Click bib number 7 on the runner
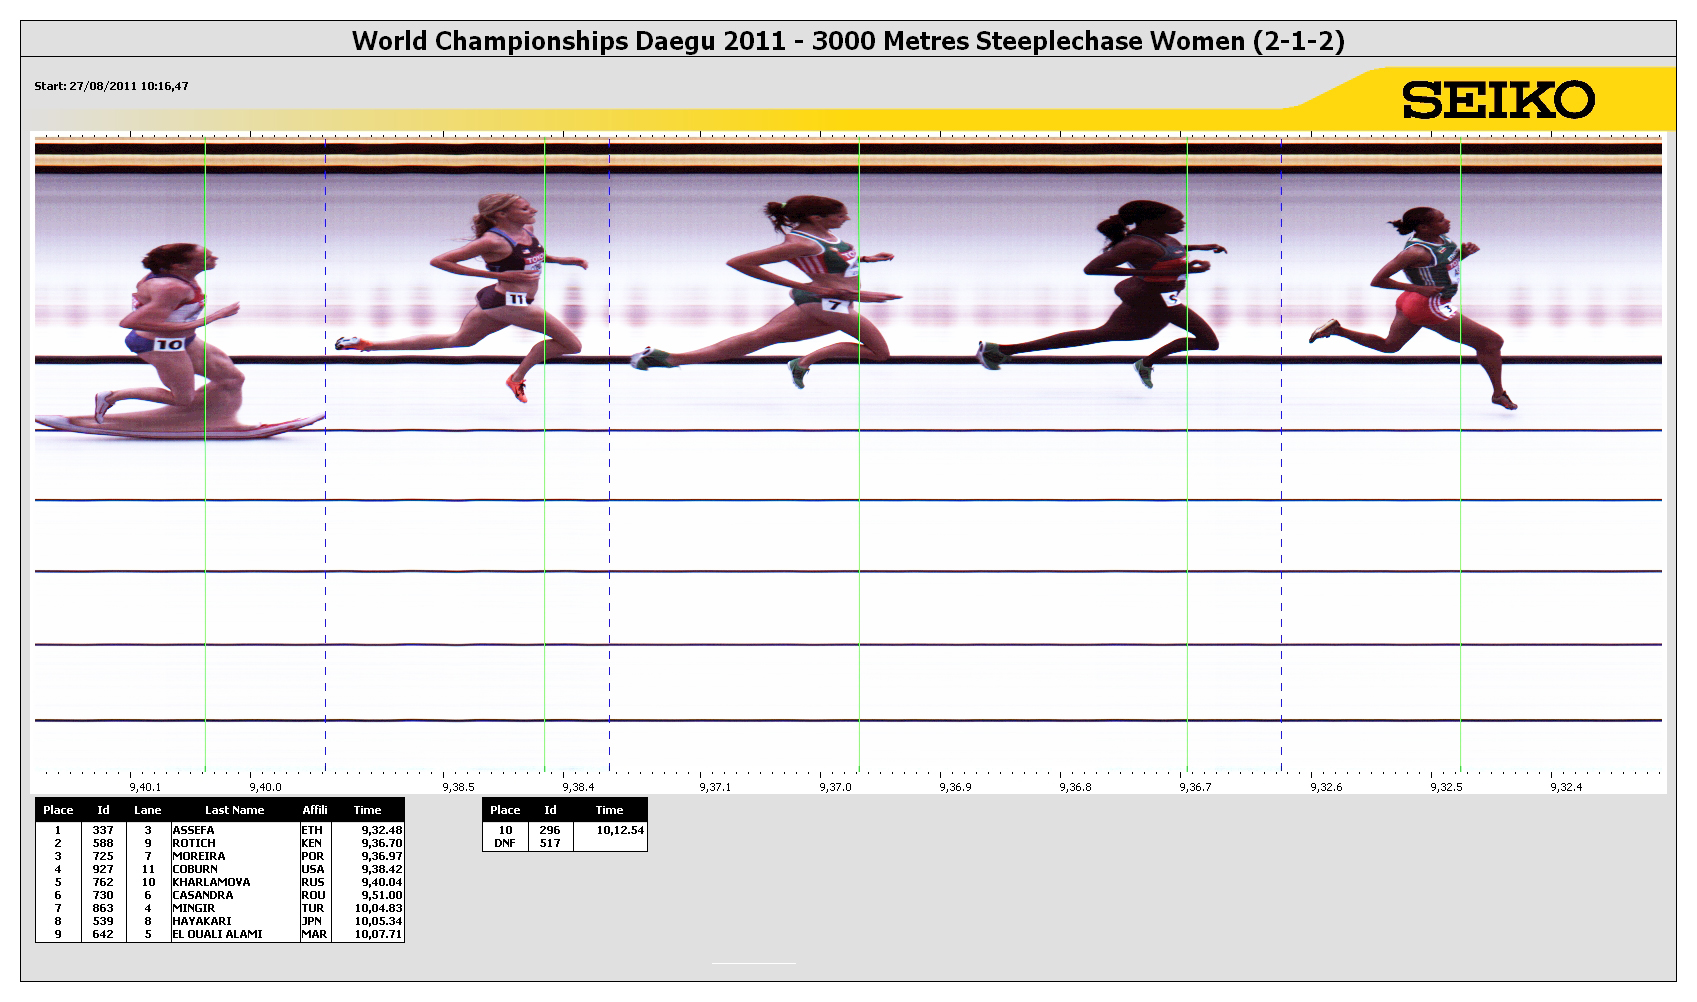This screenshot has width=1697, height=1002. tap(835, 305)
